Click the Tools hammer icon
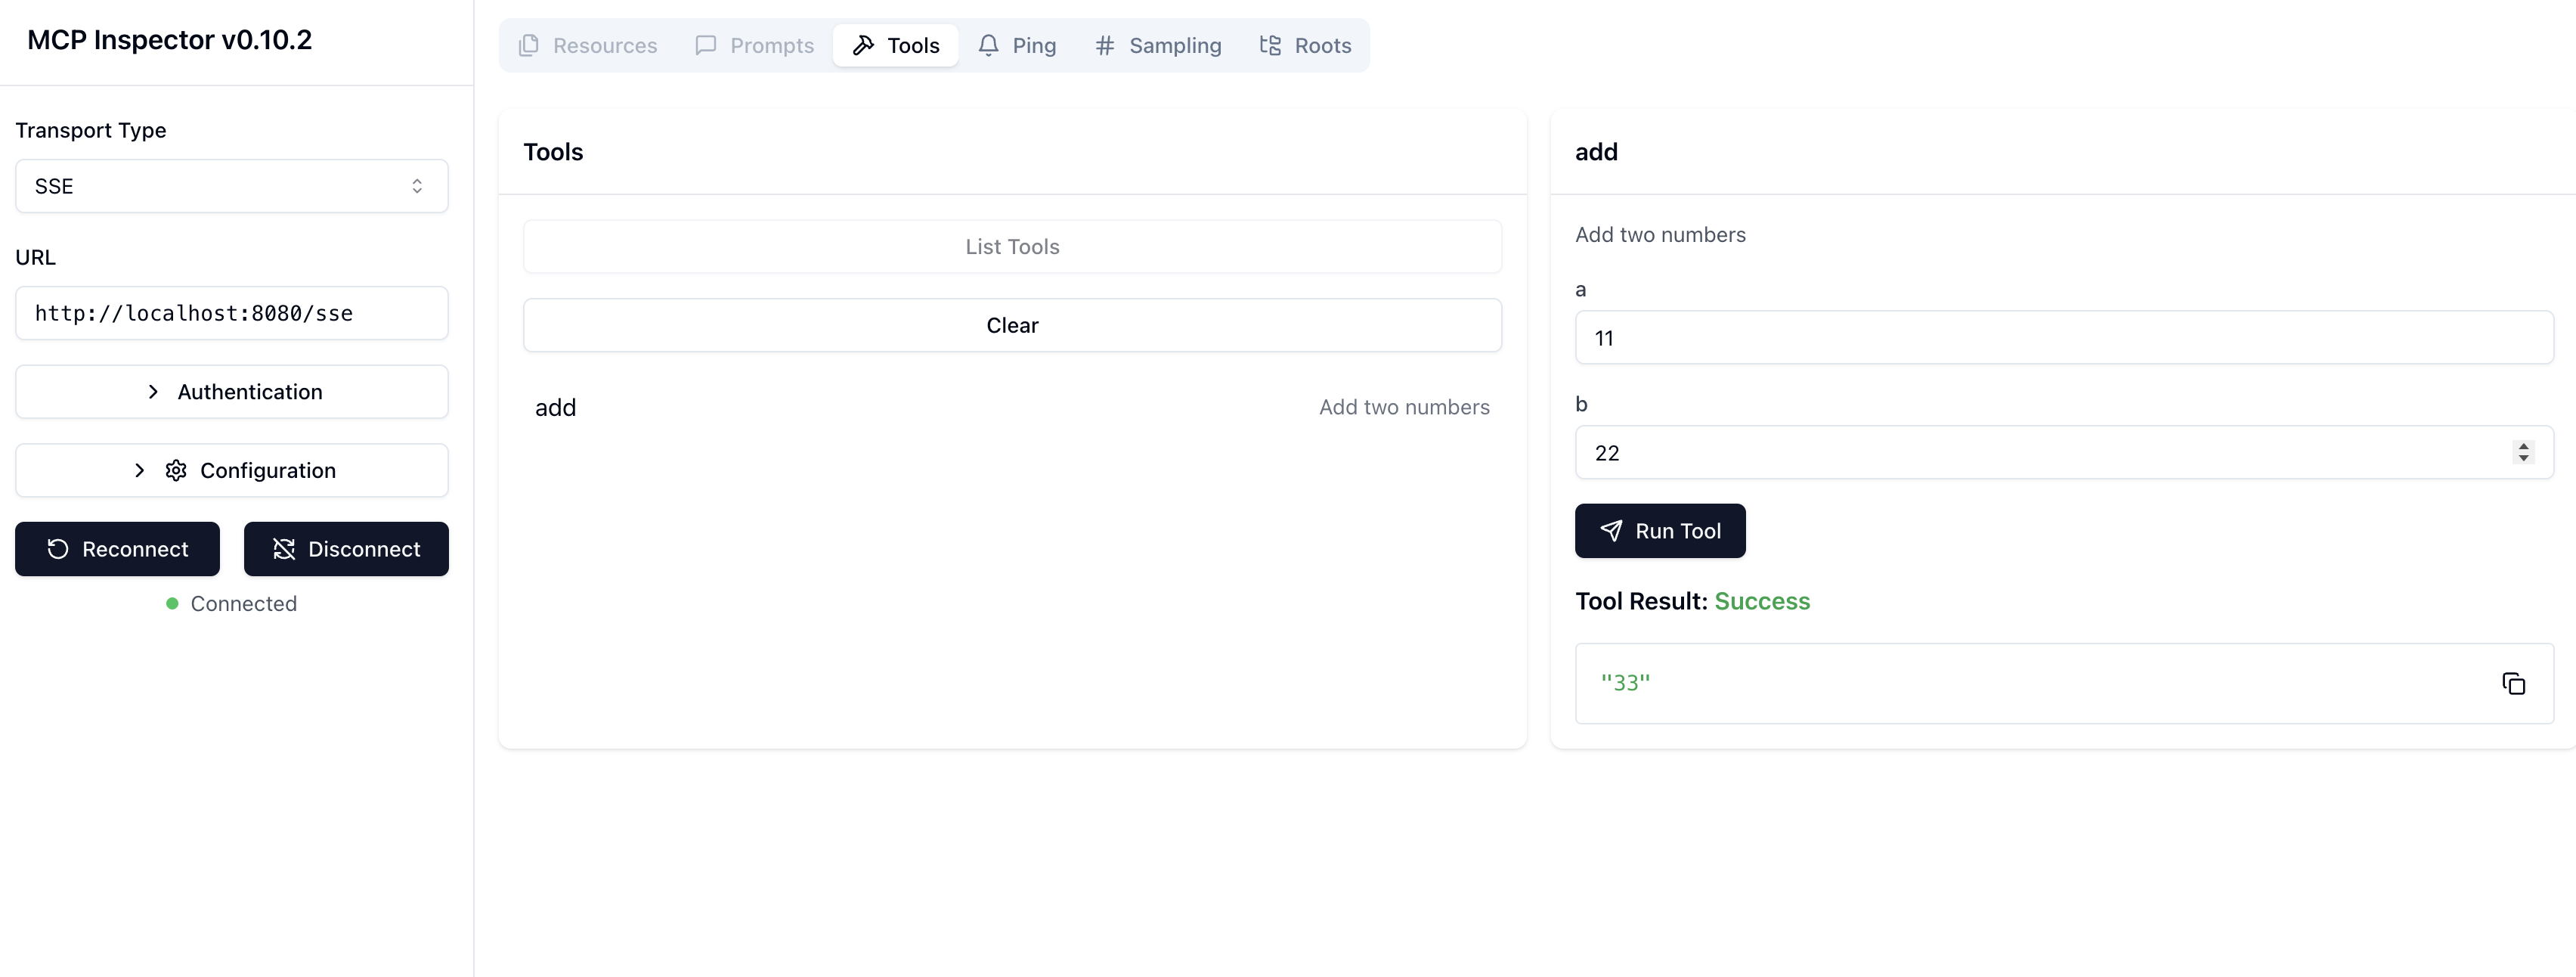 863,45
